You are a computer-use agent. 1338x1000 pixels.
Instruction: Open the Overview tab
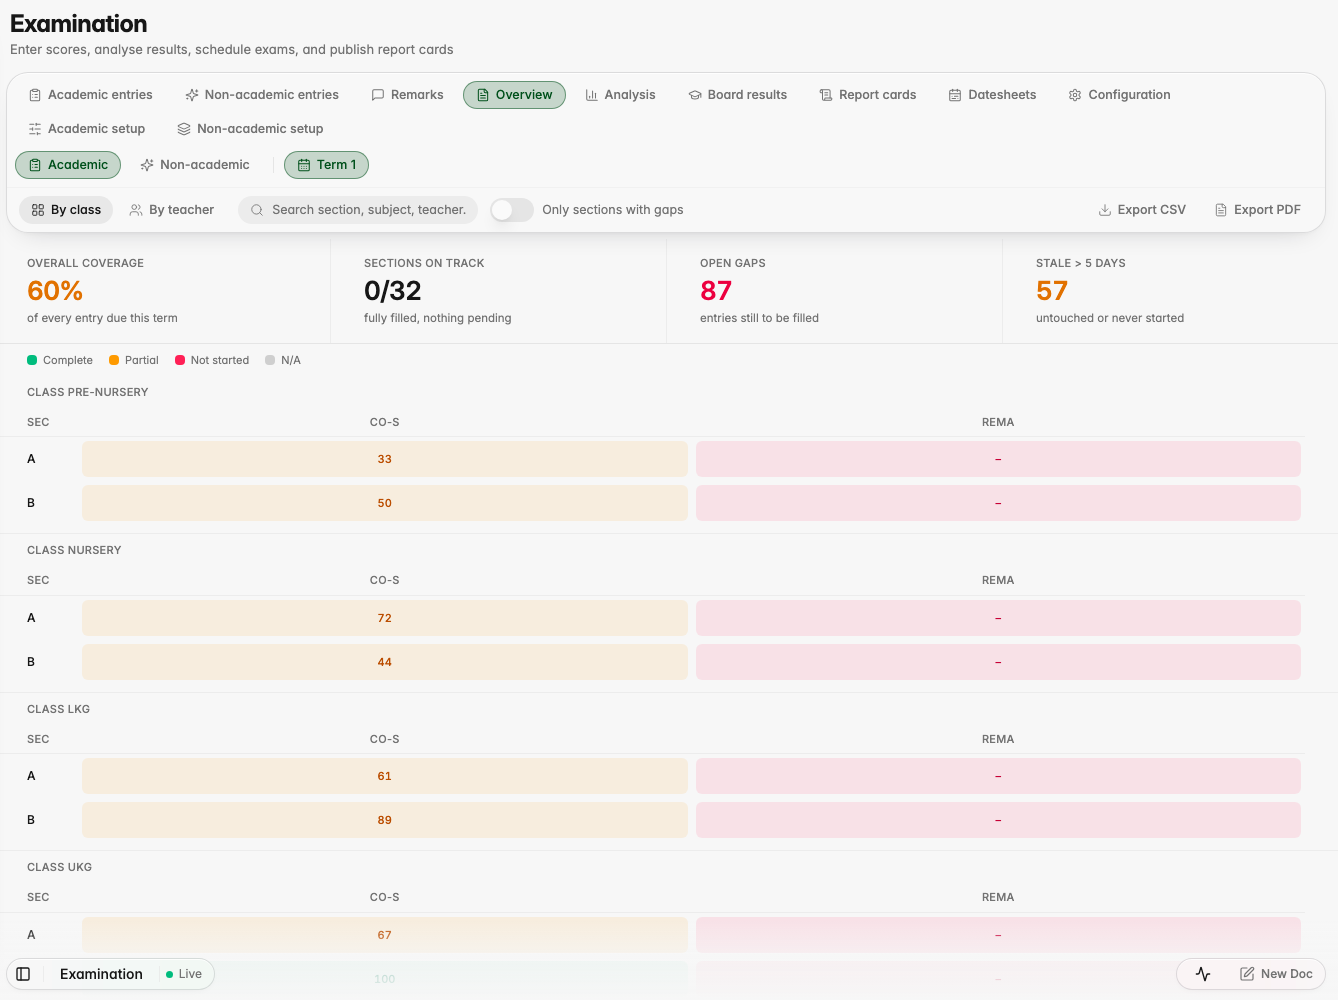pos(514,95)
